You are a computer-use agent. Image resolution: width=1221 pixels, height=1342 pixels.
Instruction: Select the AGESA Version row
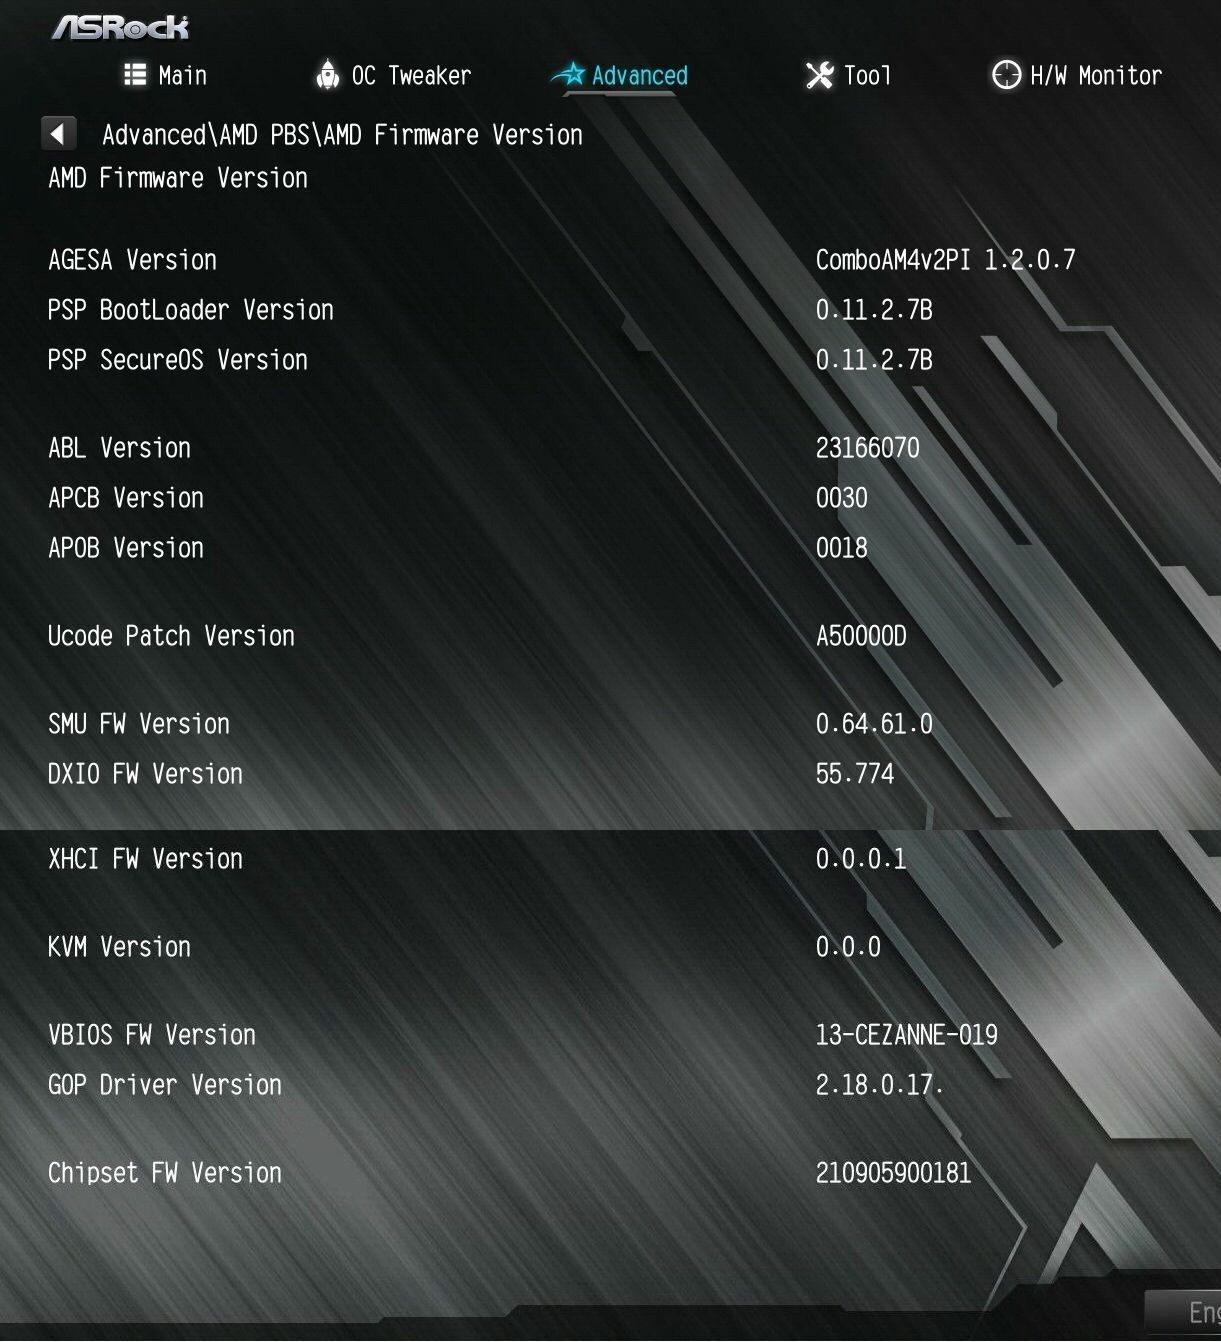pos(610,260)
